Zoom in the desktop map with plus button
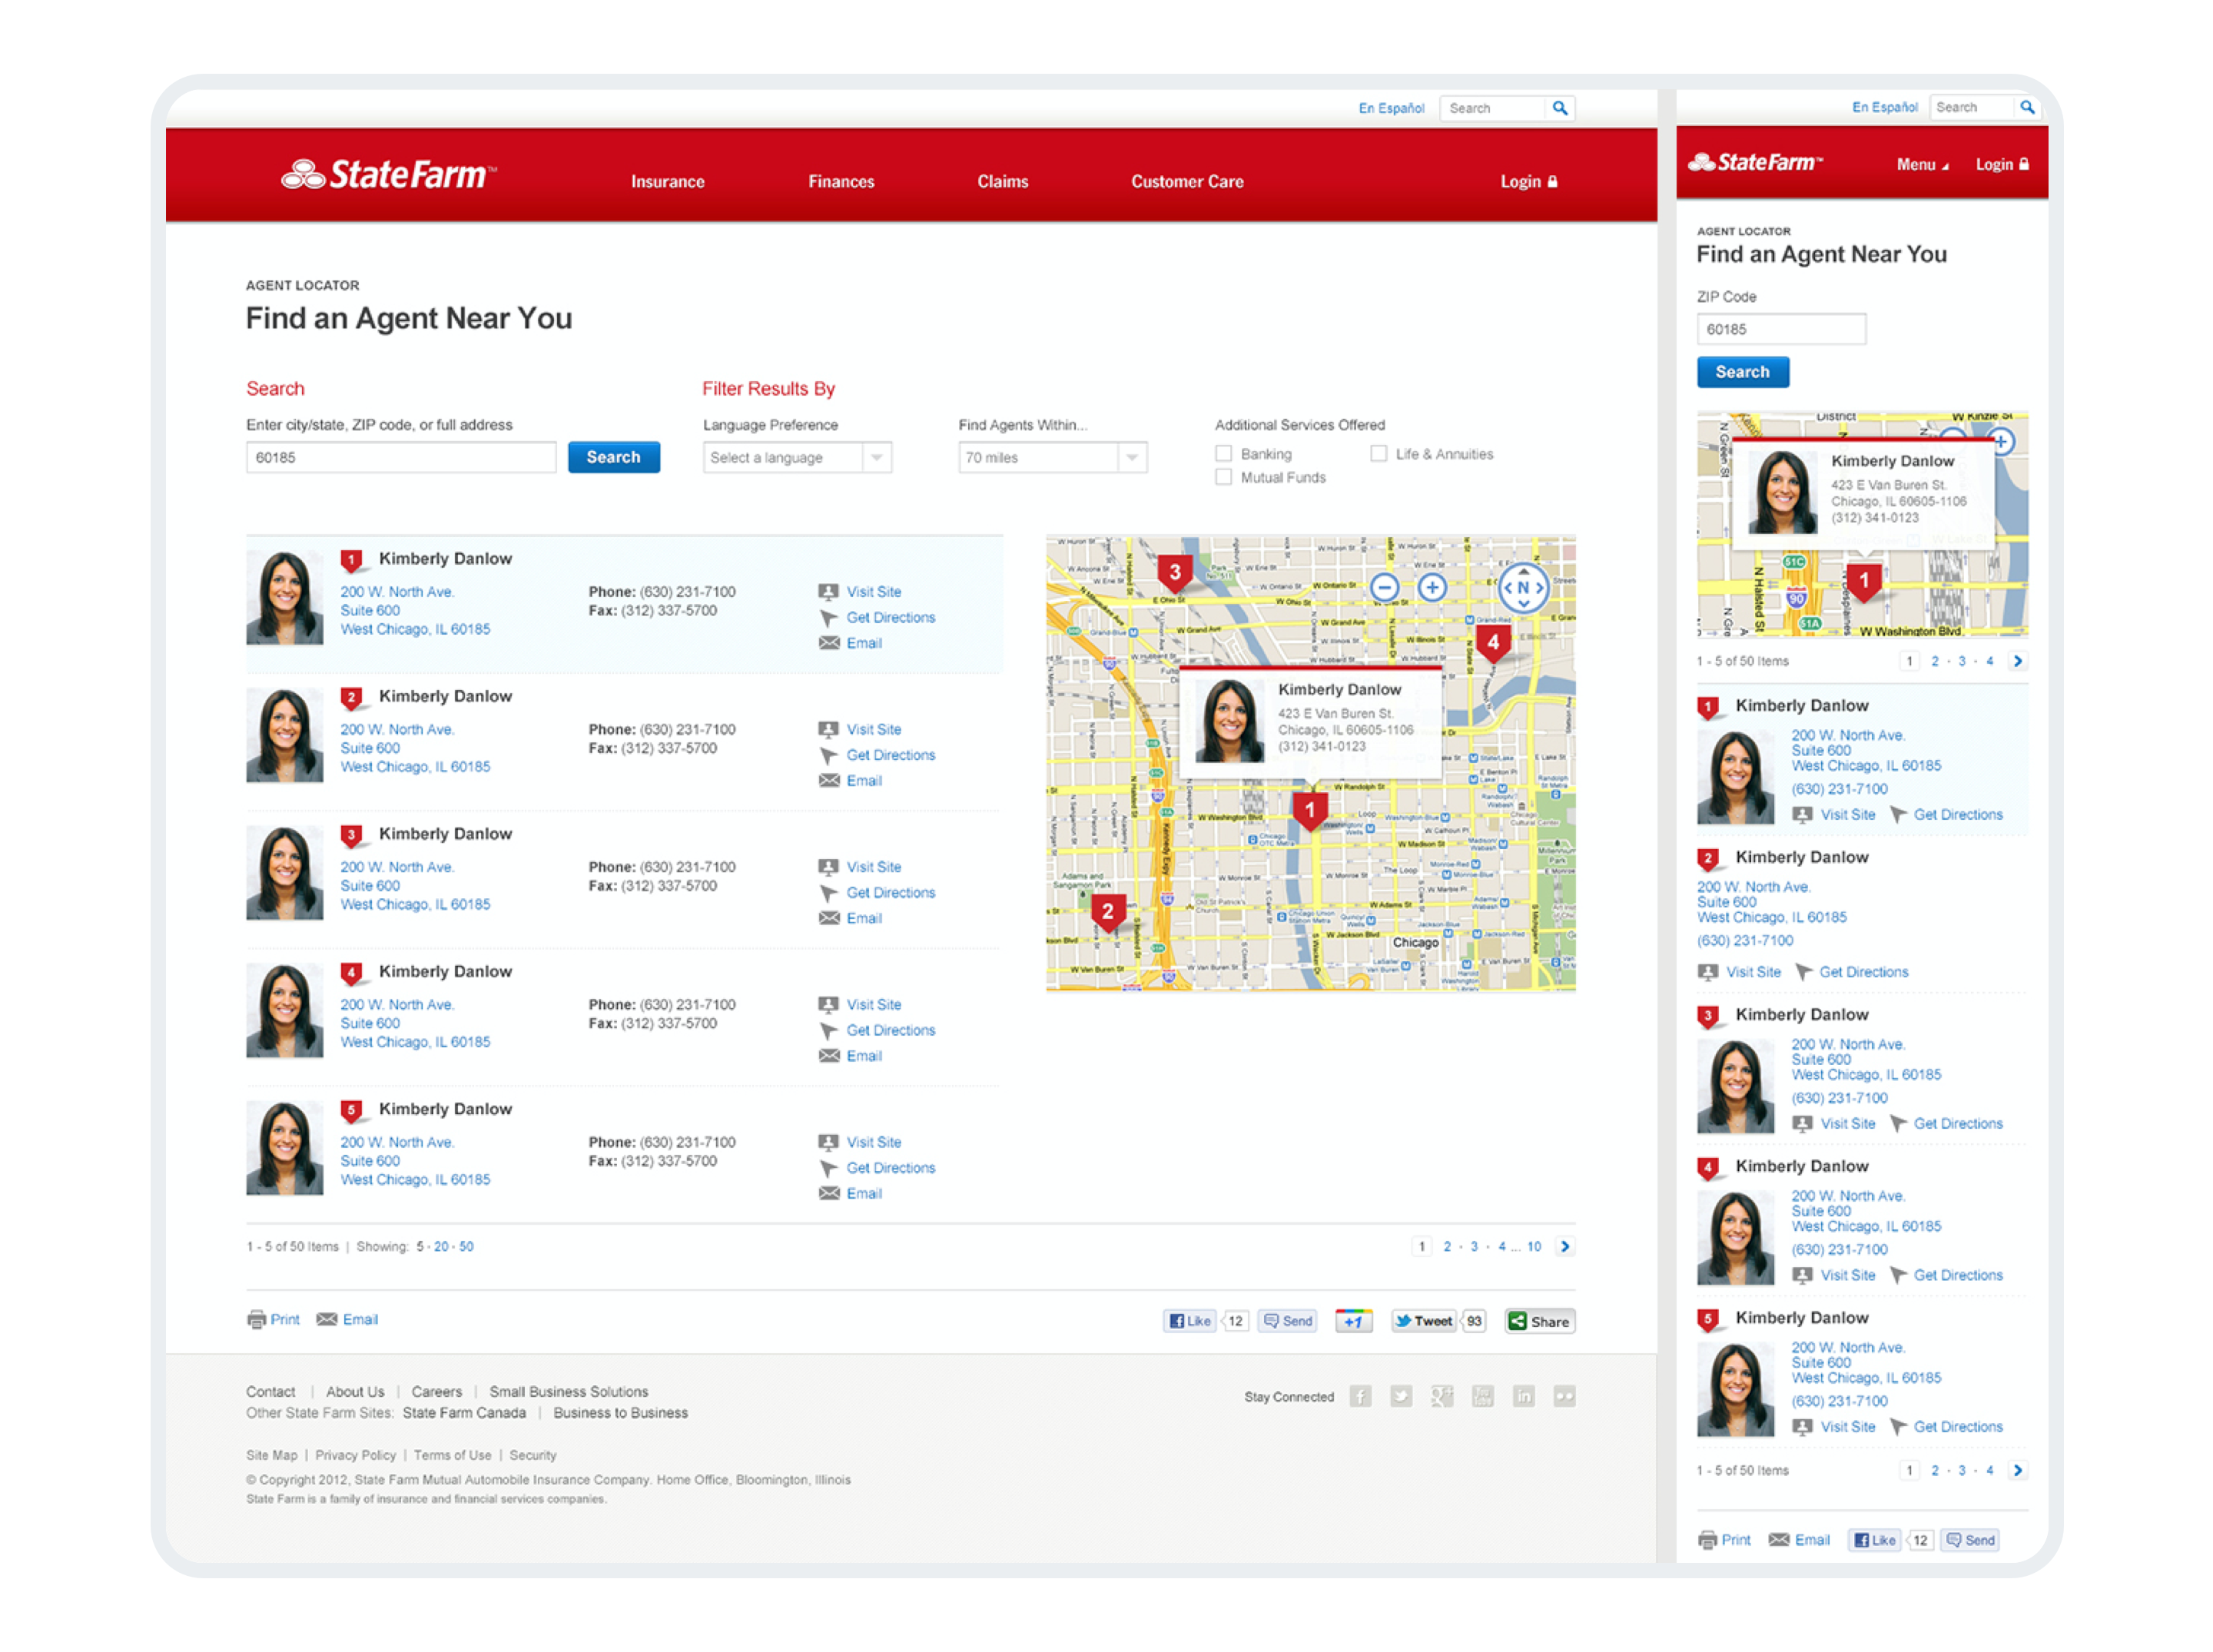This screenshot has height=1652, width=2213. 1432,587
